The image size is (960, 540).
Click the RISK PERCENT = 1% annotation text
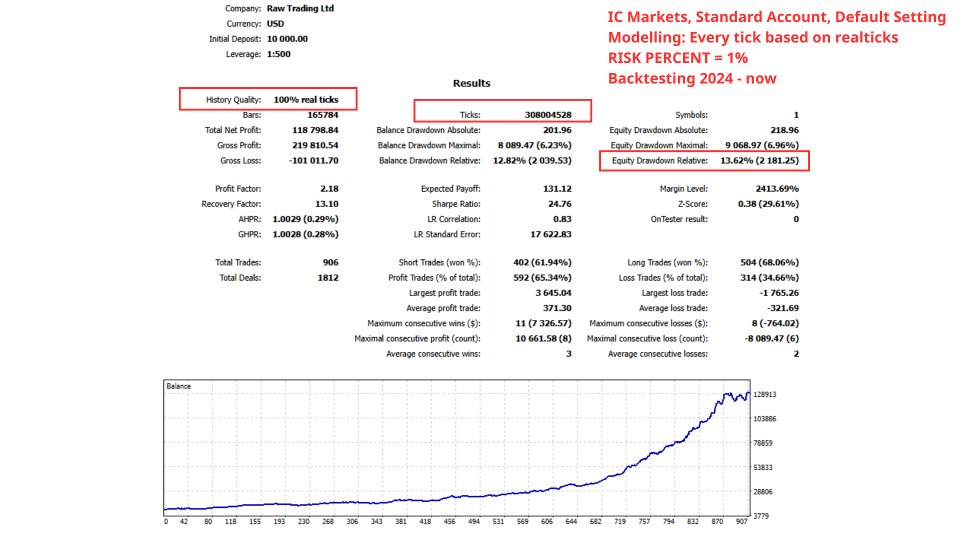coord(678,58)
